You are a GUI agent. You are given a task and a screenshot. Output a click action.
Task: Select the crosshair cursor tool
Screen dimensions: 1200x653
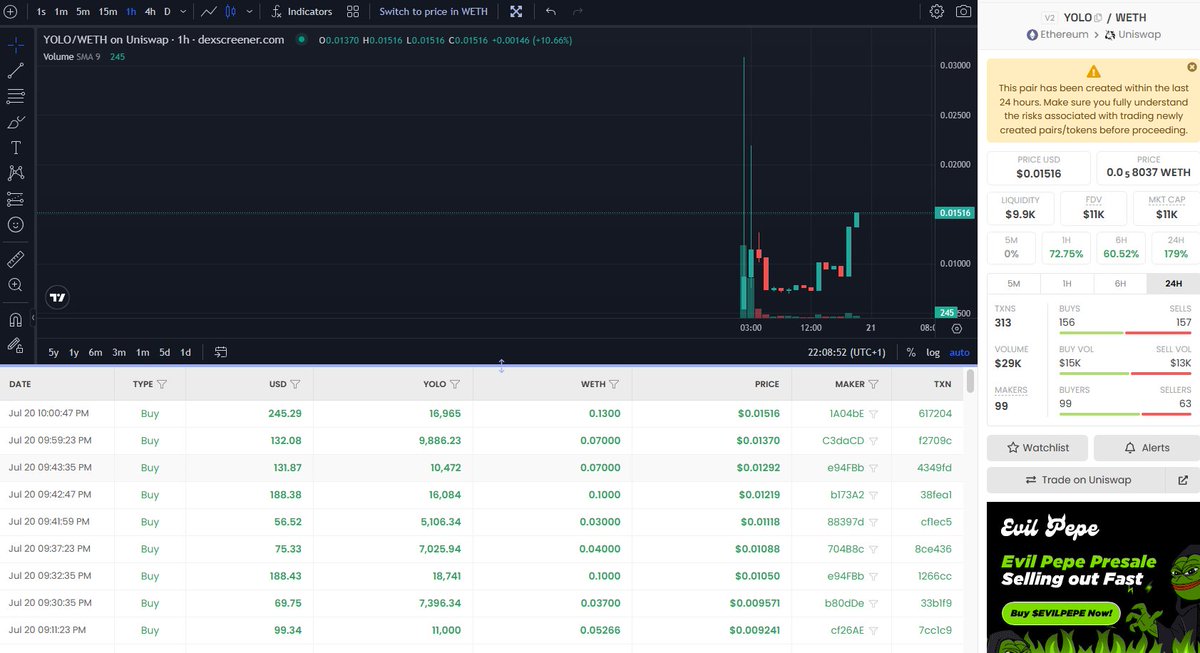tap(16, 45)
